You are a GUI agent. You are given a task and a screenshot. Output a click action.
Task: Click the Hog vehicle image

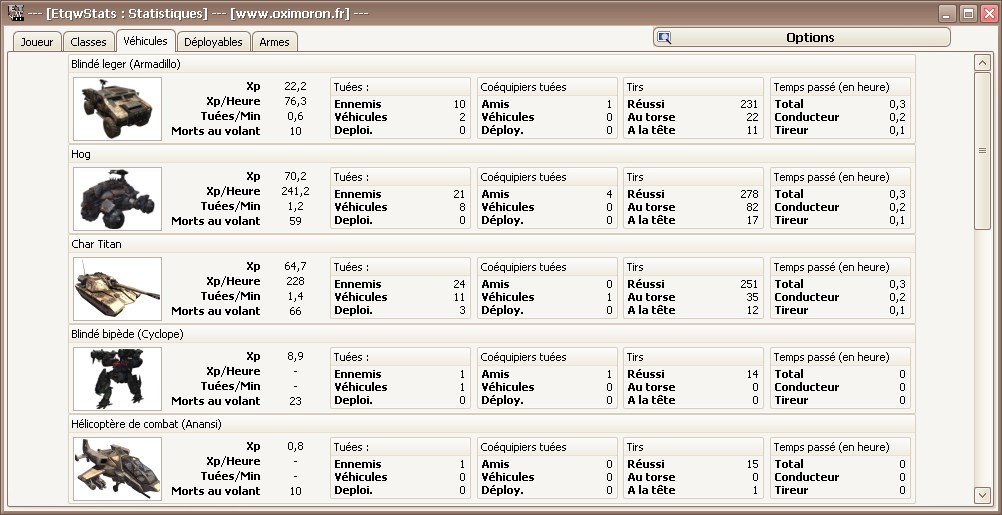tap(118, 199)
